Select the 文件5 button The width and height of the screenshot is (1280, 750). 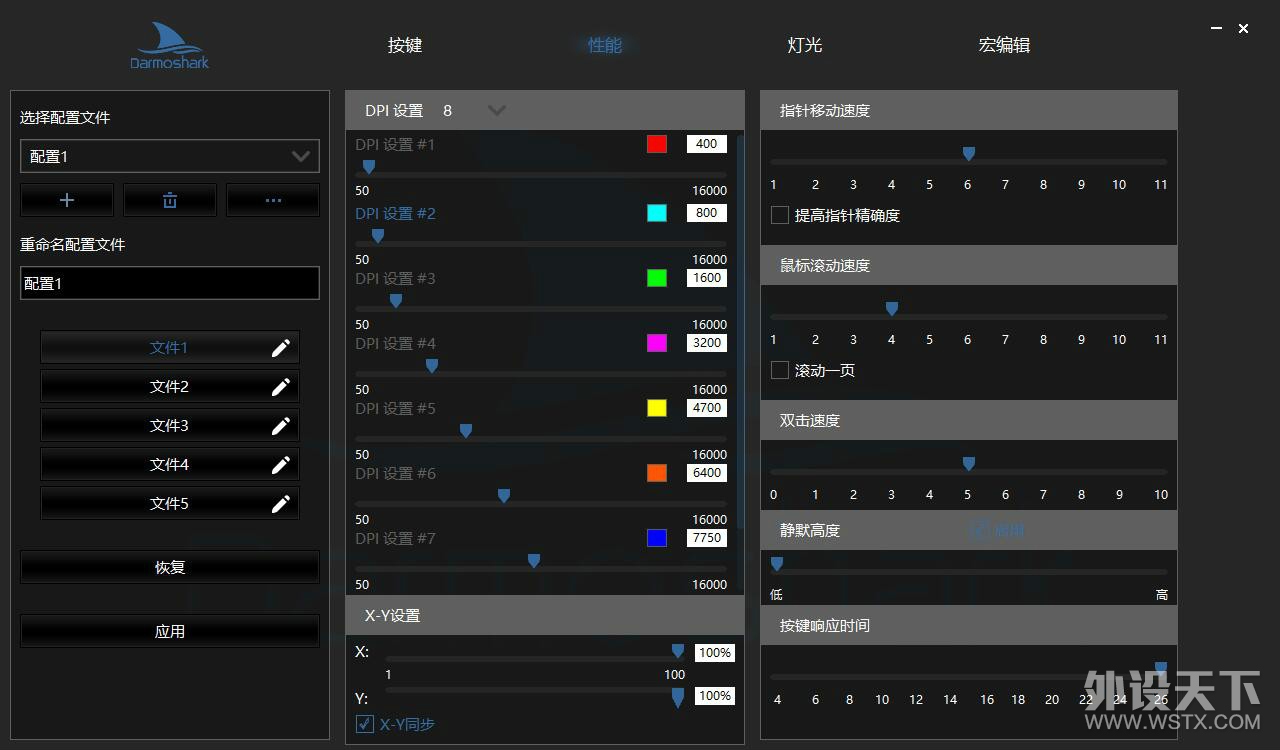coord(170,503)
